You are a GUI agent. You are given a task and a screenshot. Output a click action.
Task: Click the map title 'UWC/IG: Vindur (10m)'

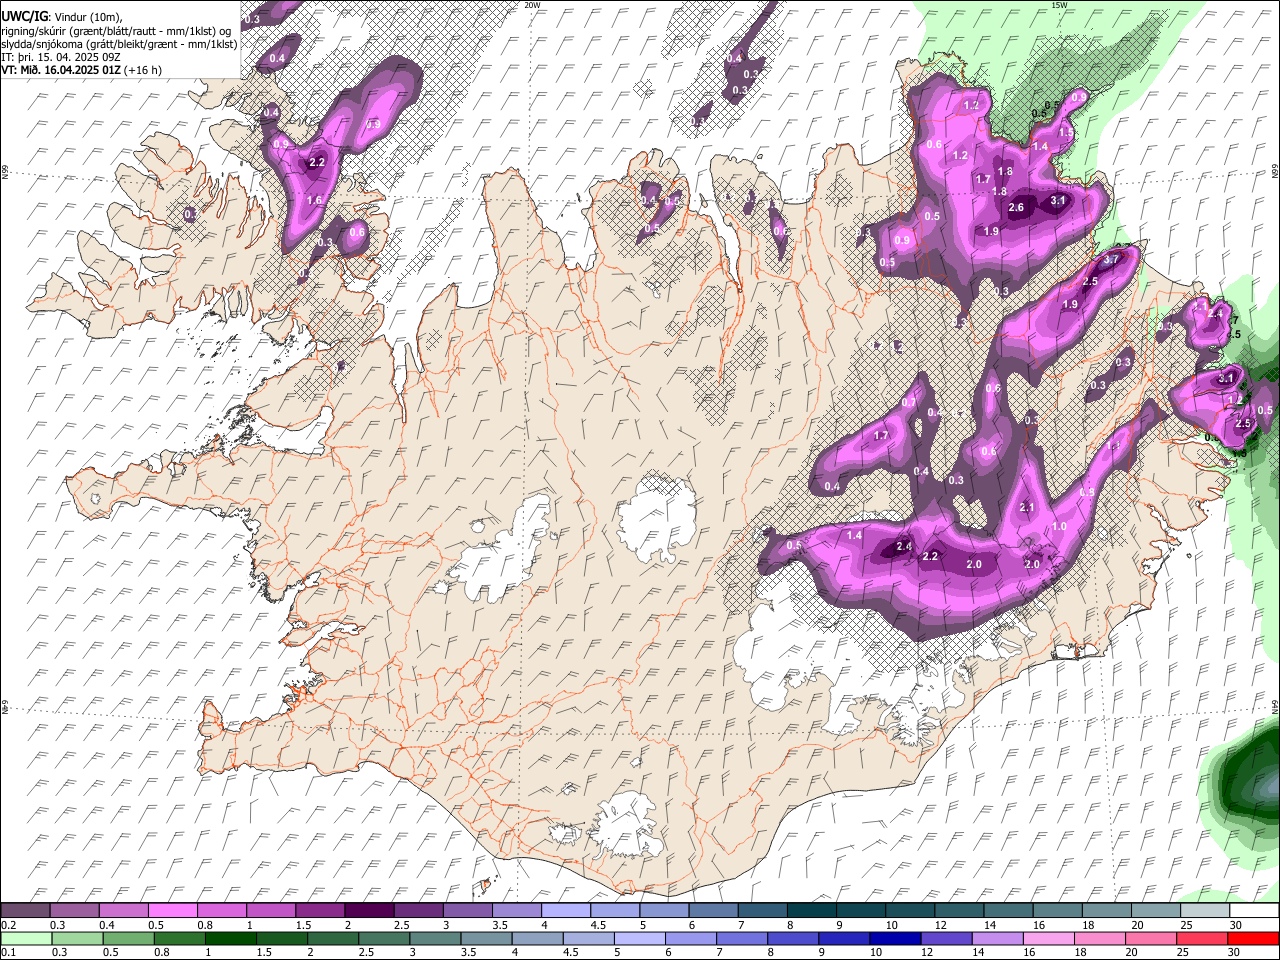point(62,17)
